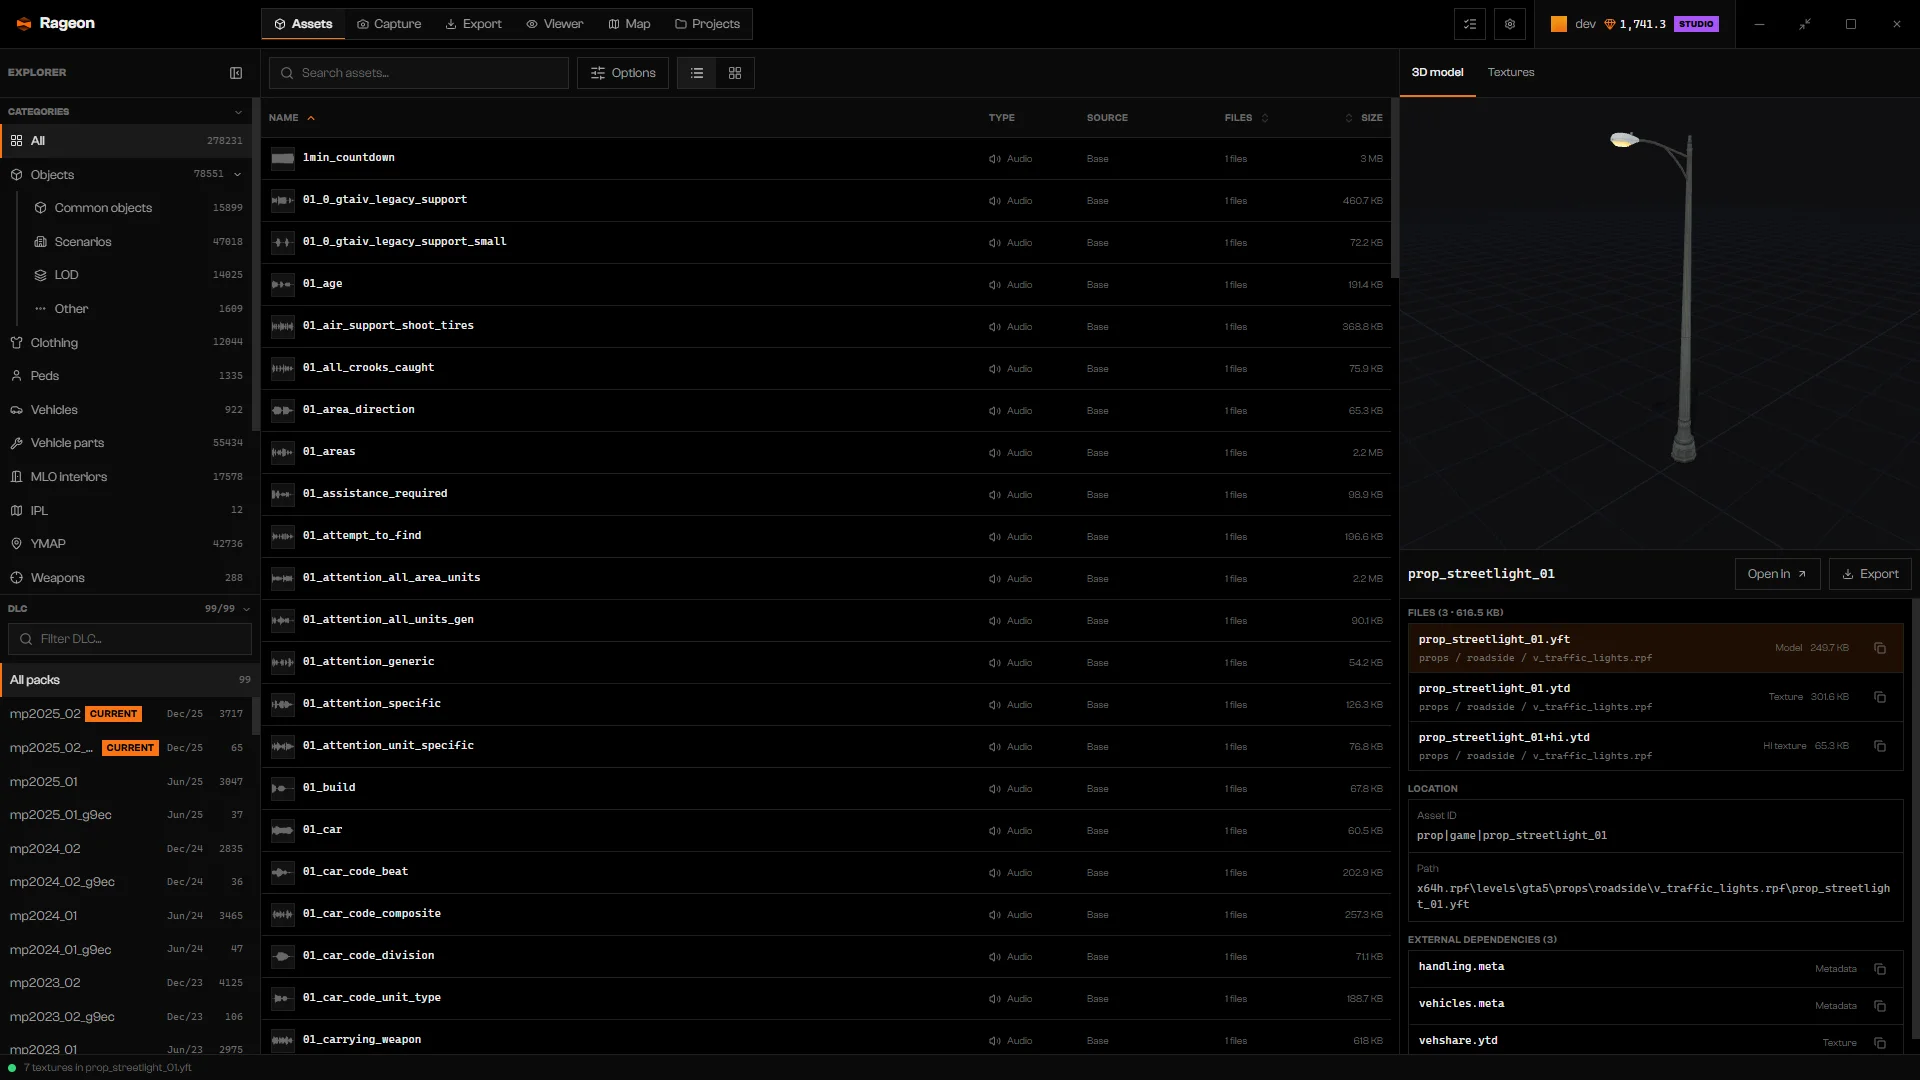Viewport: 1920px width, 1080px height.
Task: Select the Other objects subcategory
Action: click(138, 309)
